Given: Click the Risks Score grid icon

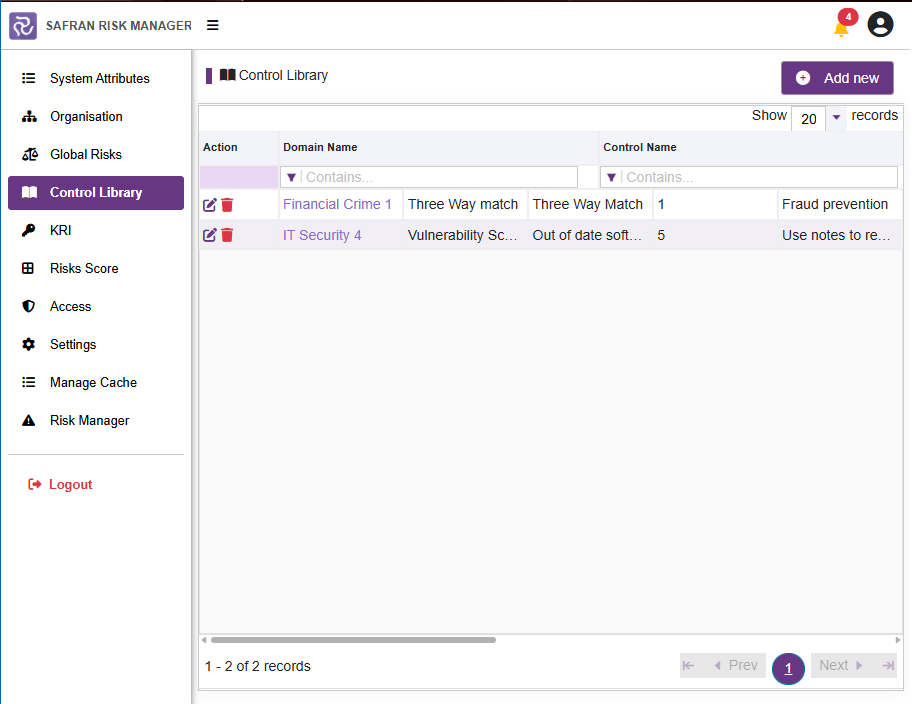Looking at the screenshot, I should click(x=28, y=268).
